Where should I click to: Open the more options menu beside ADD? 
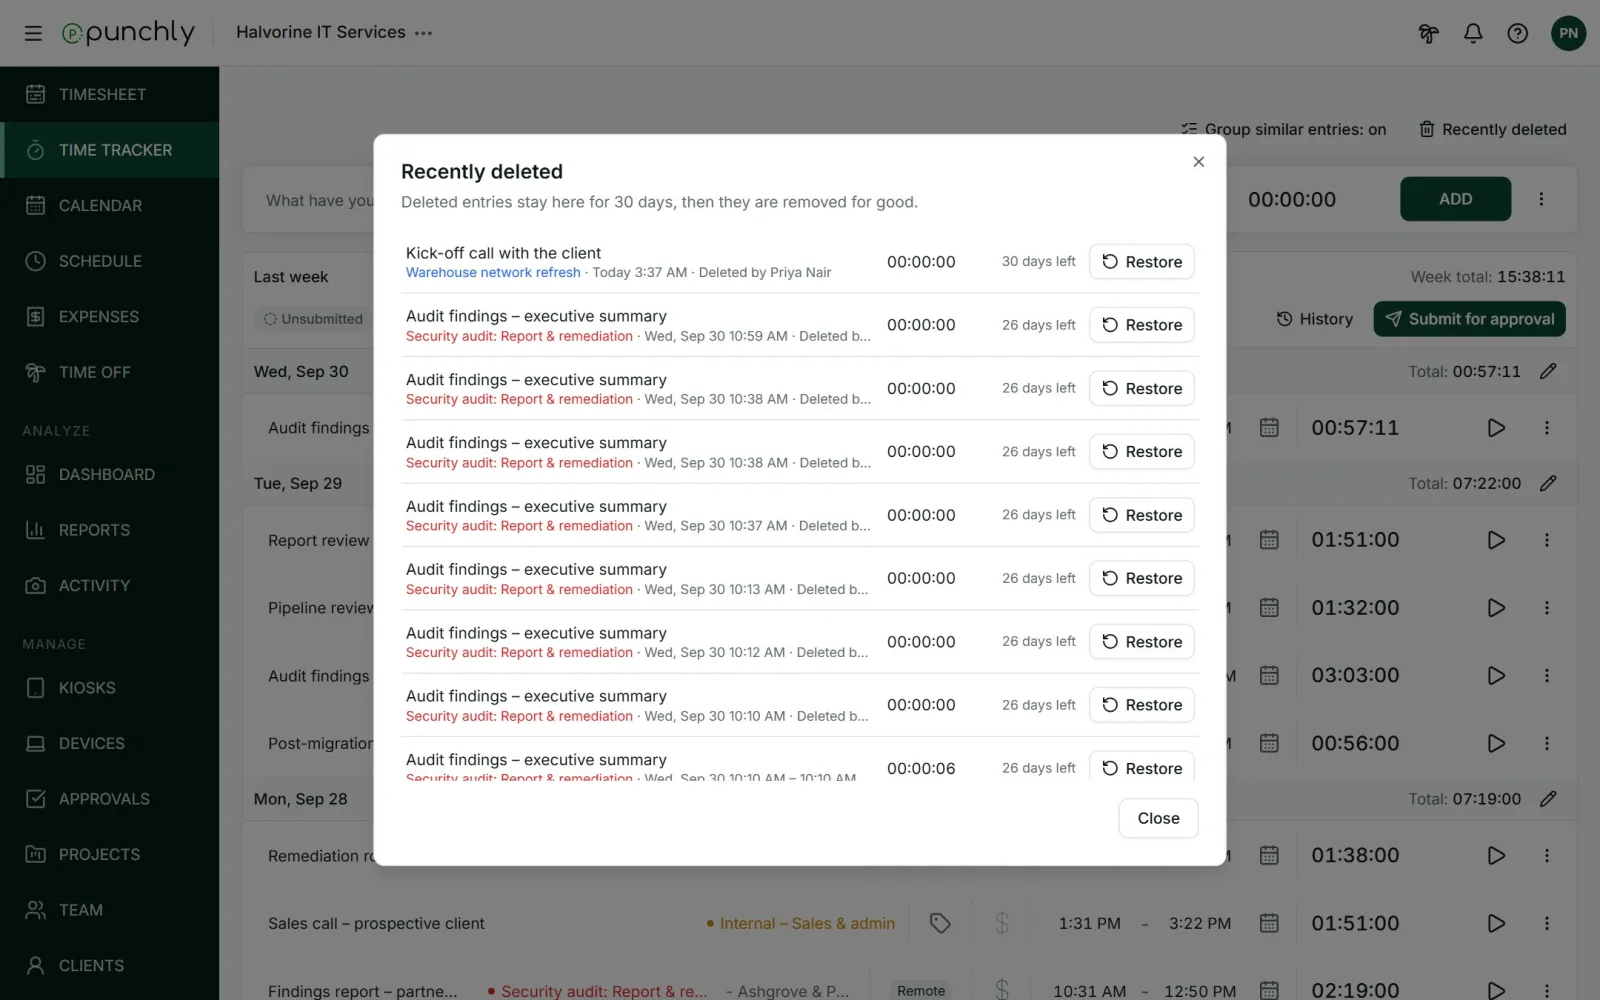coord(1541,199)
